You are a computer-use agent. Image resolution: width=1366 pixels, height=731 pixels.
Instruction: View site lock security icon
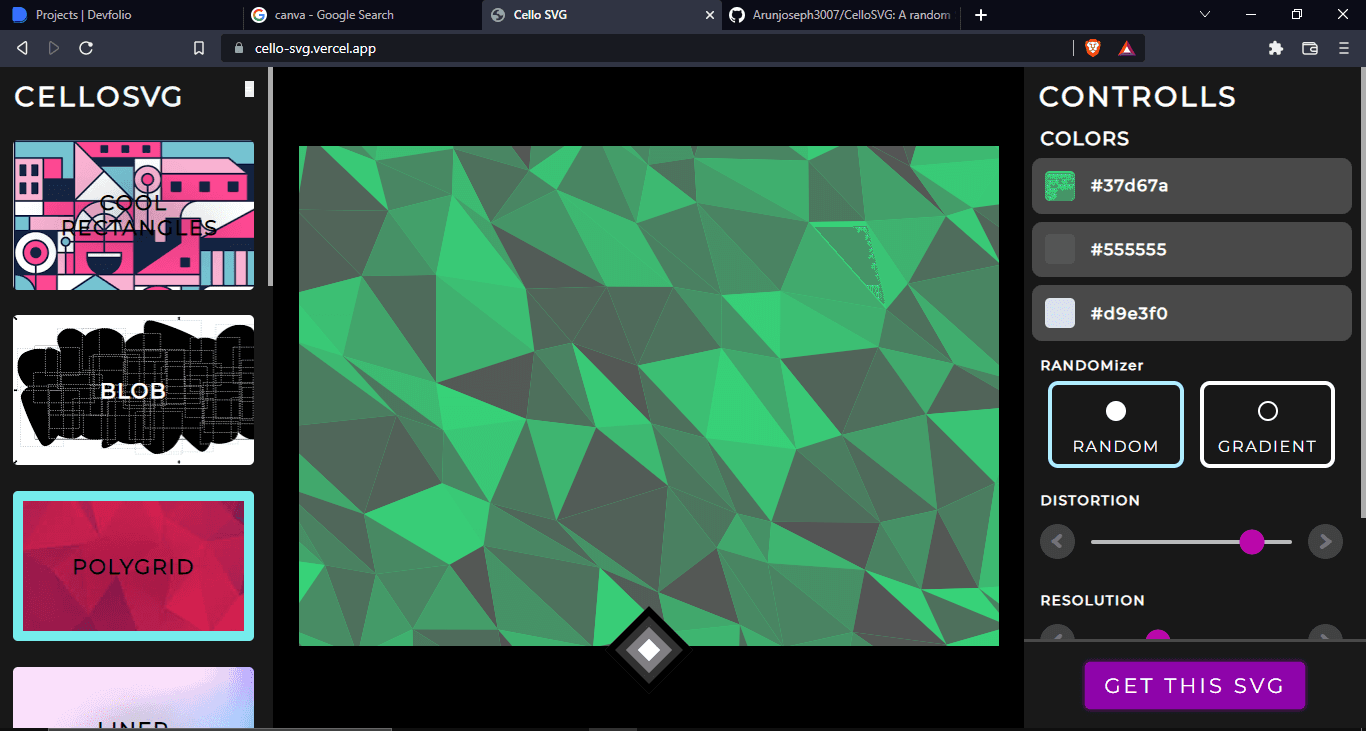coord(238,48)
